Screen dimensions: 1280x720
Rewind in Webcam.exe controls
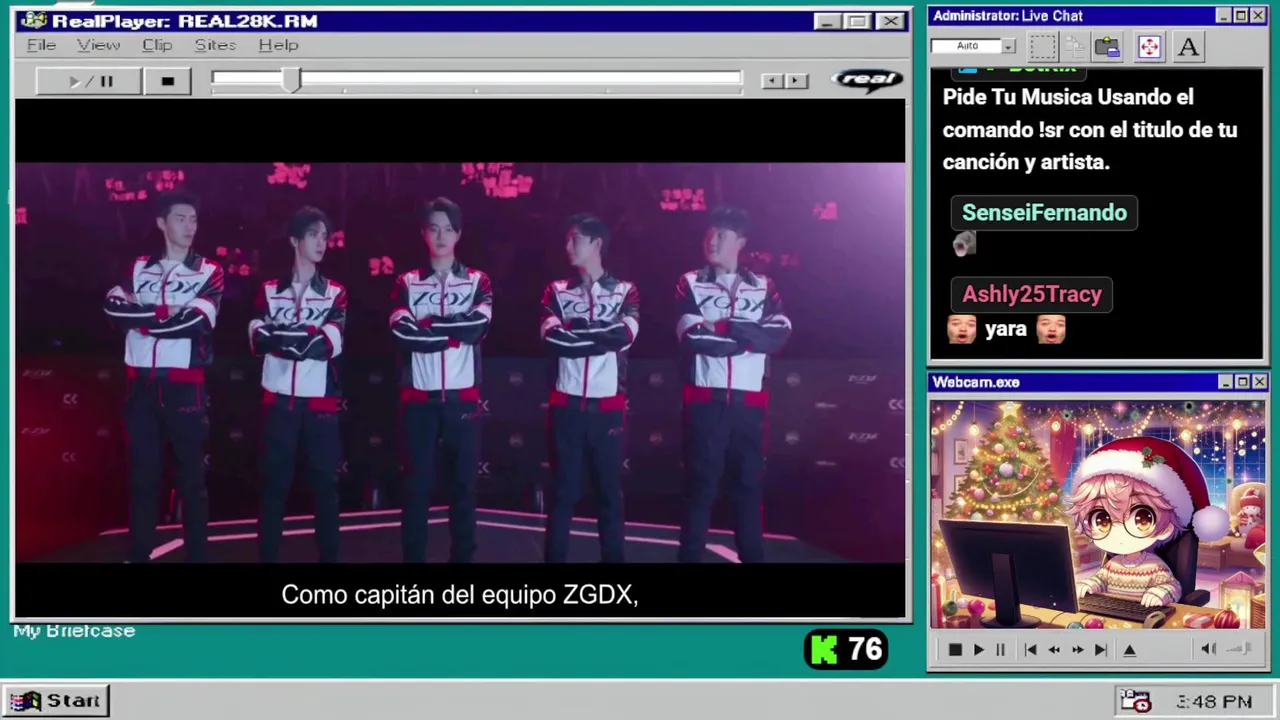coord(1053,650)
